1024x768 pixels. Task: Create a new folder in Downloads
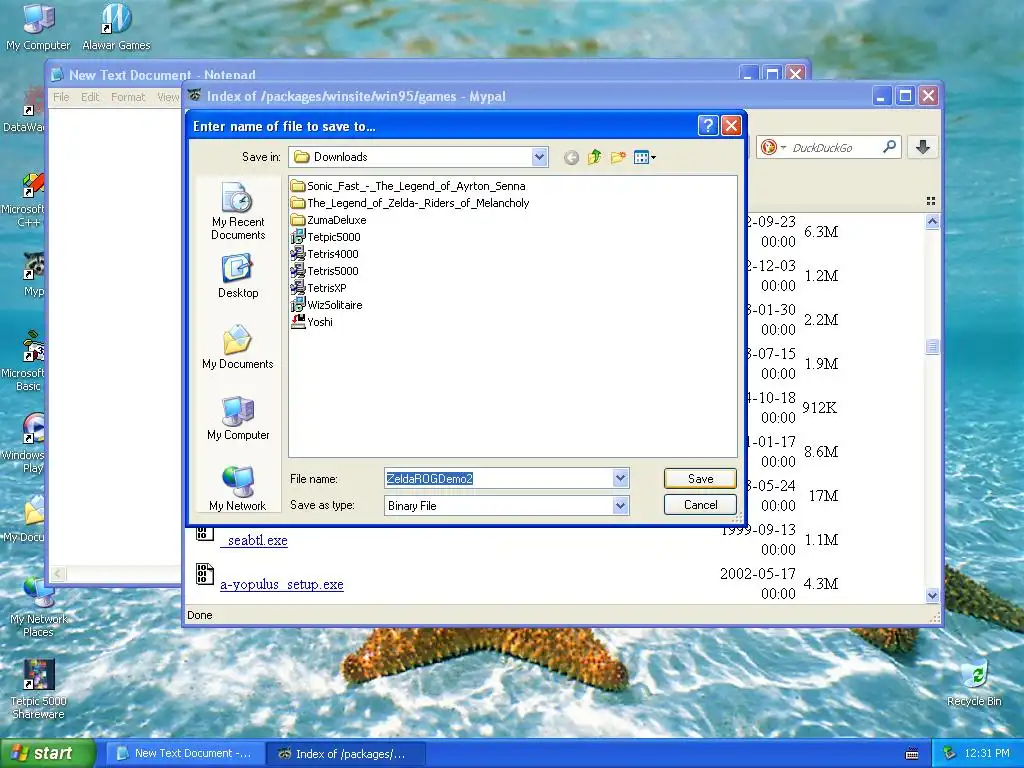(618, 157)
